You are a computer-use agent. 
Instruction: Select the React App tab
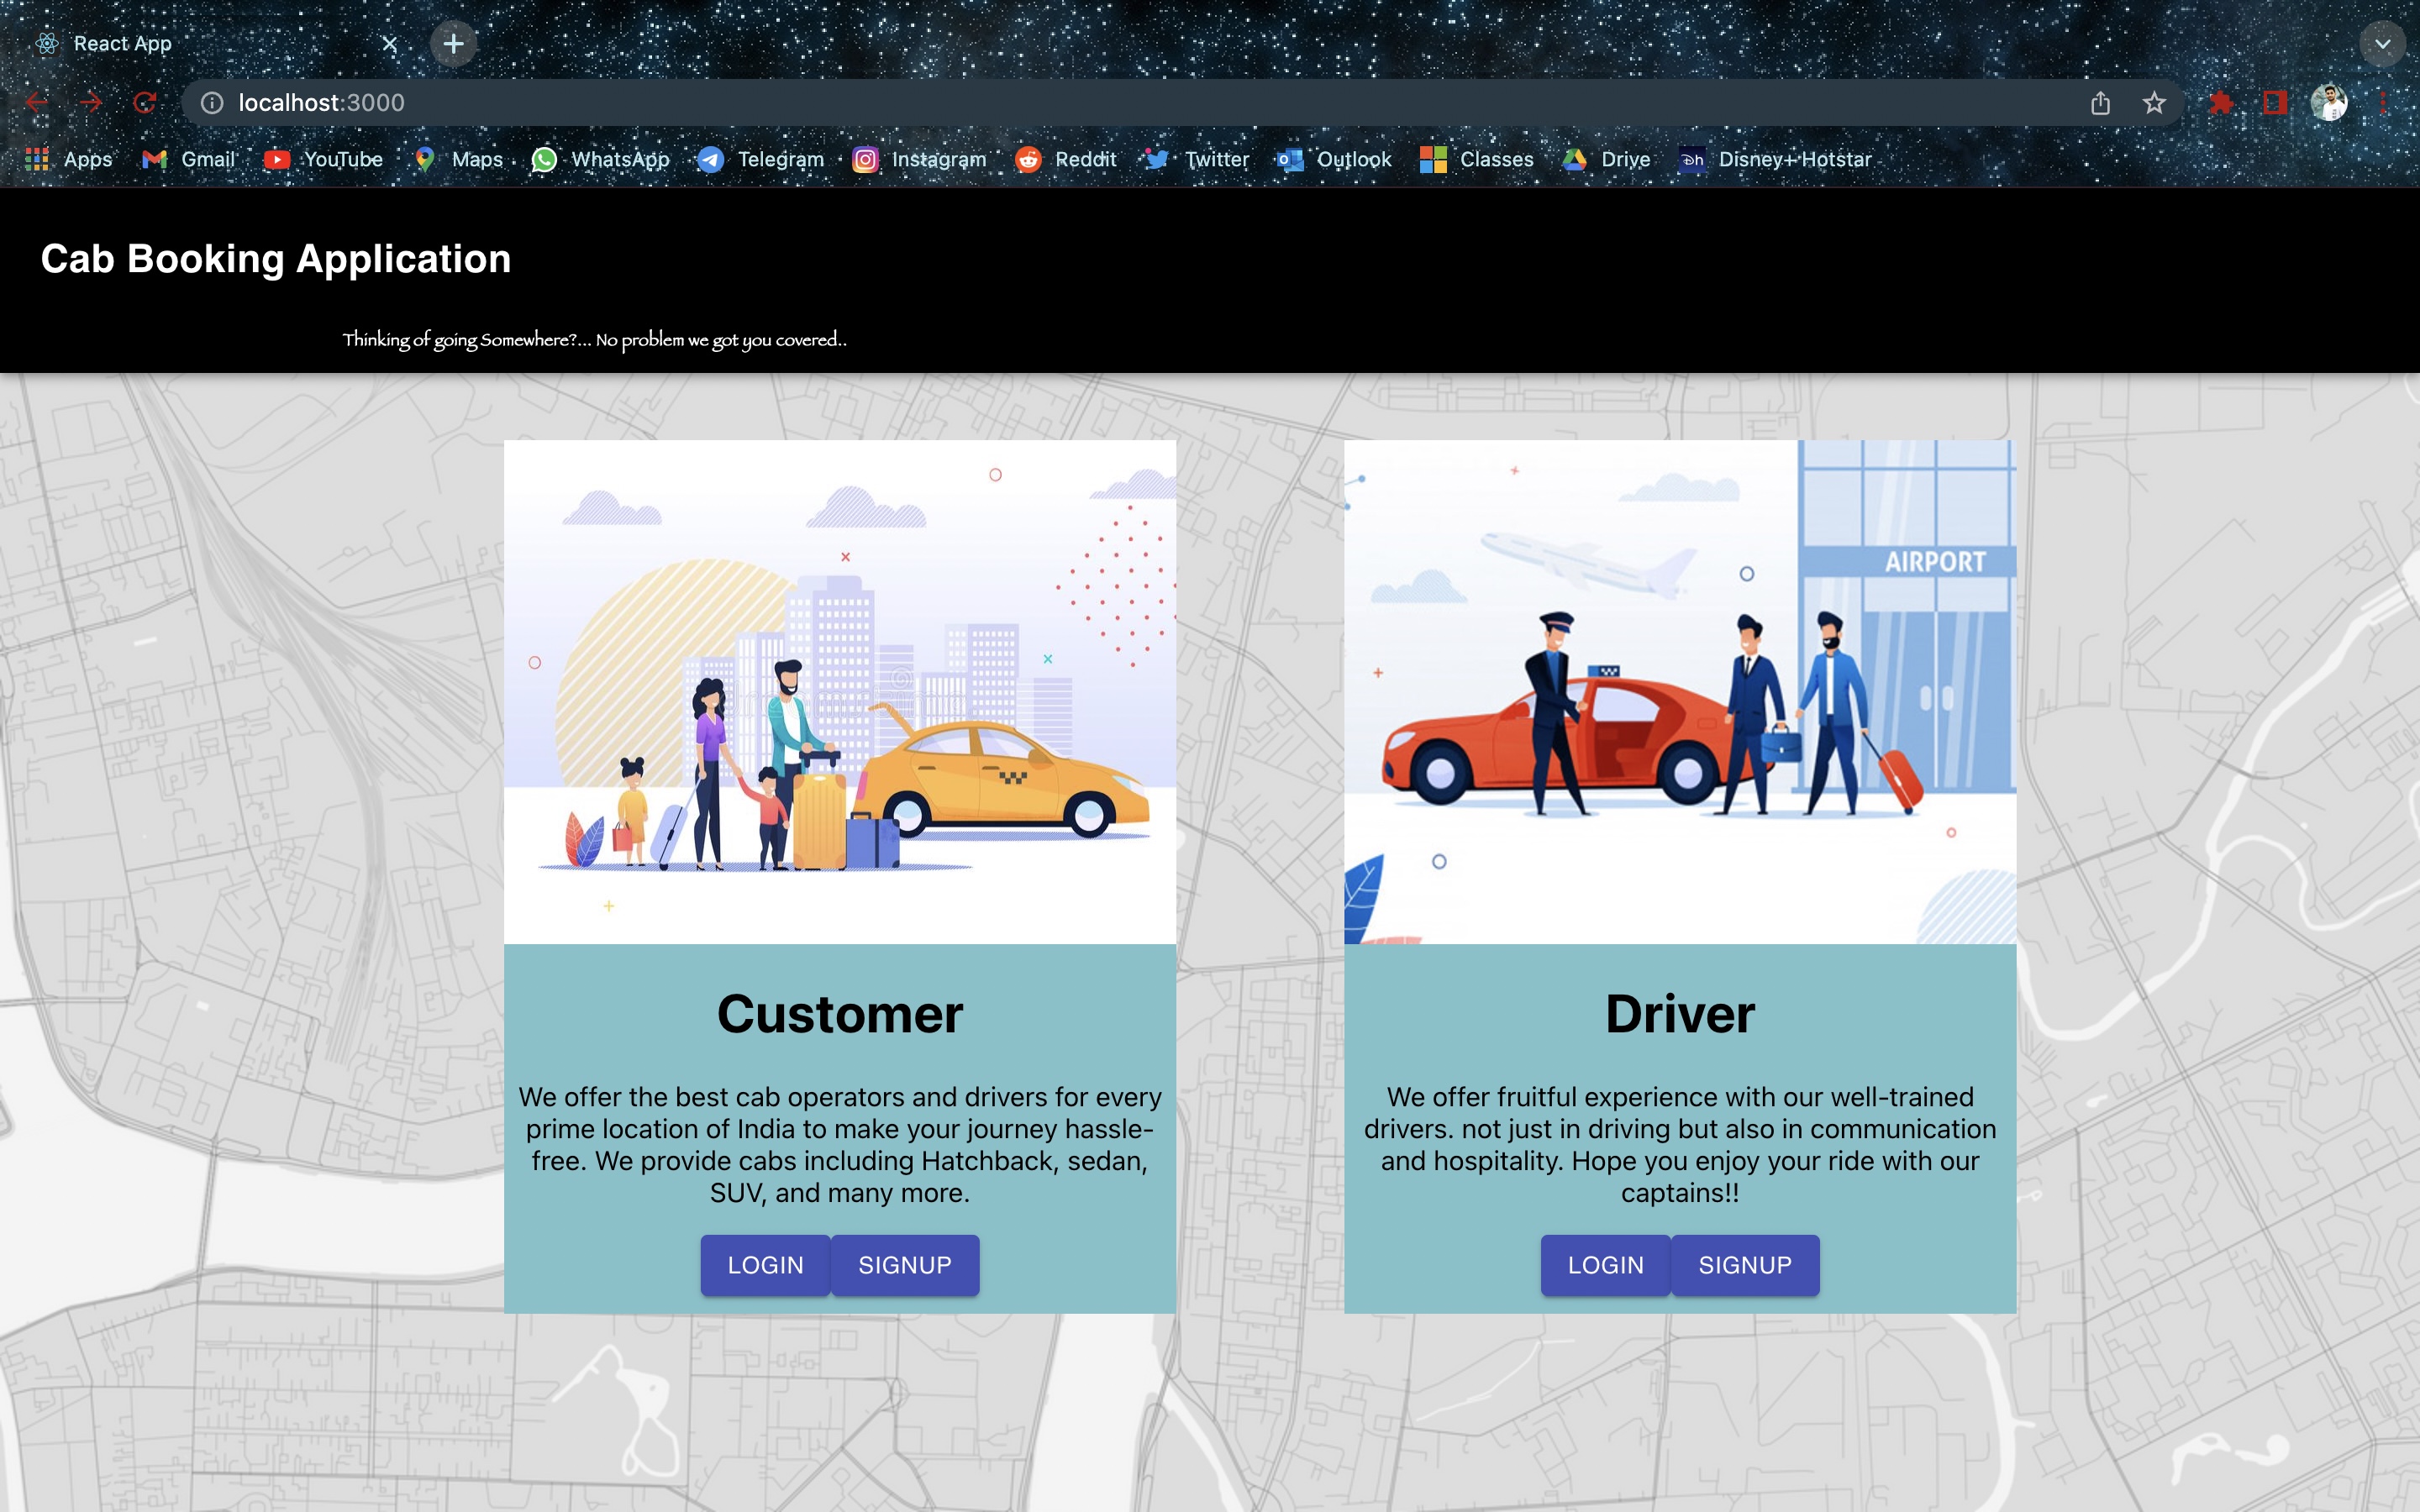pos(215,44)
